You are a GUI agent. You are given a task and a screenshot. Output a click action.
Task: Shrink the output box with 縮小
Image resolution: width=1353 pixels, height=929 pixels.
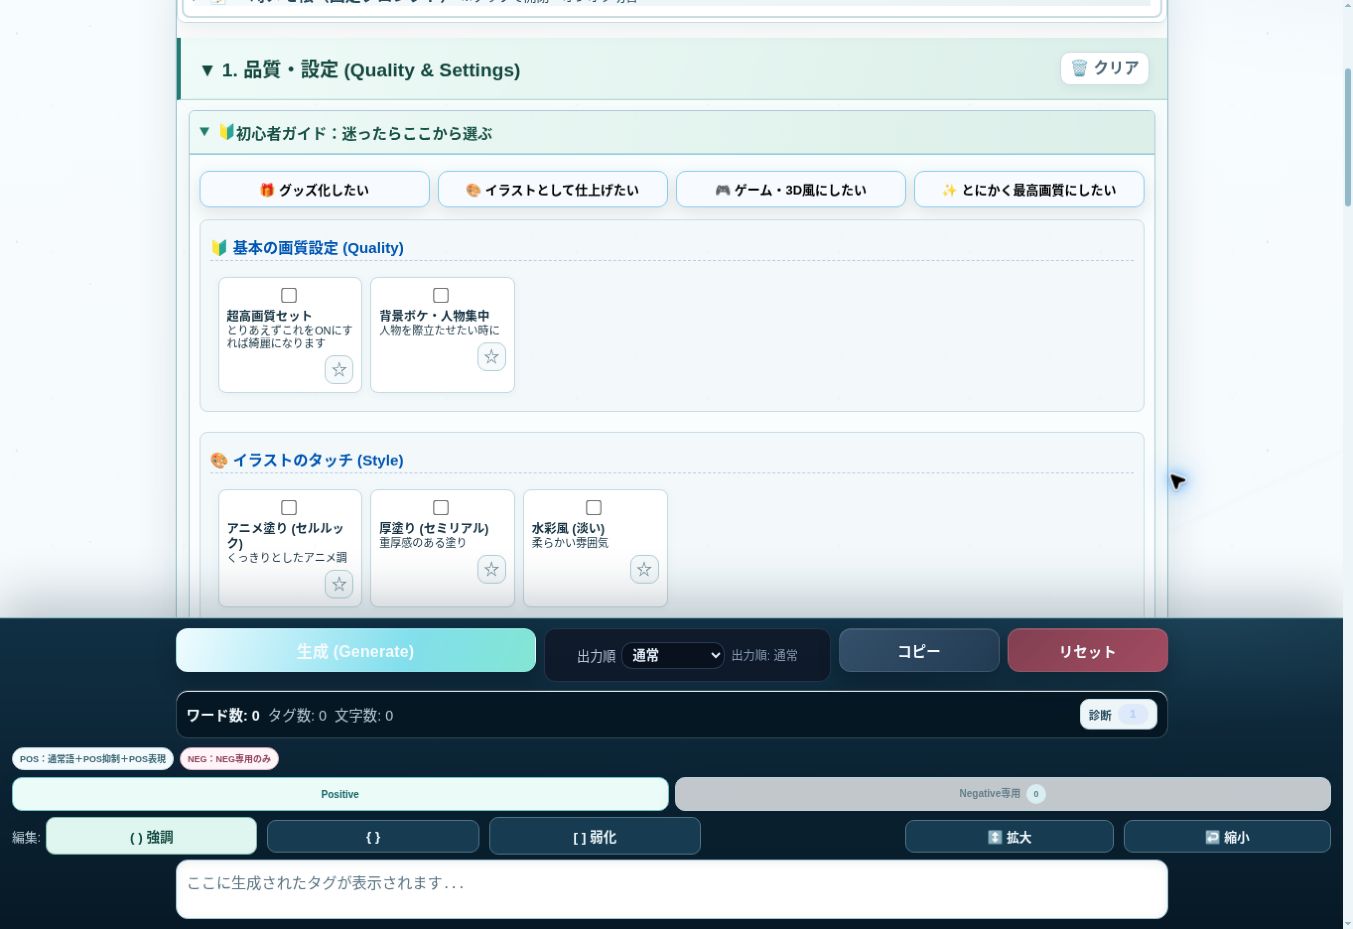coord(1227,836)
